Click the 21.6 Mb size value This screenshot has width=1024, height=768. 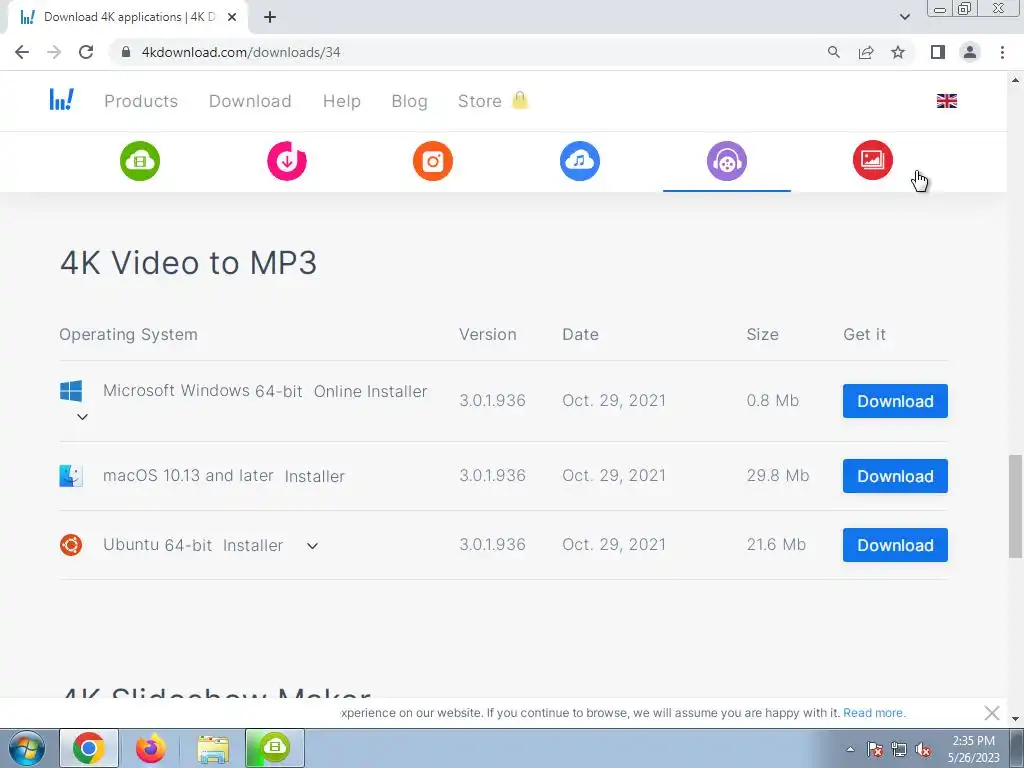776,544
